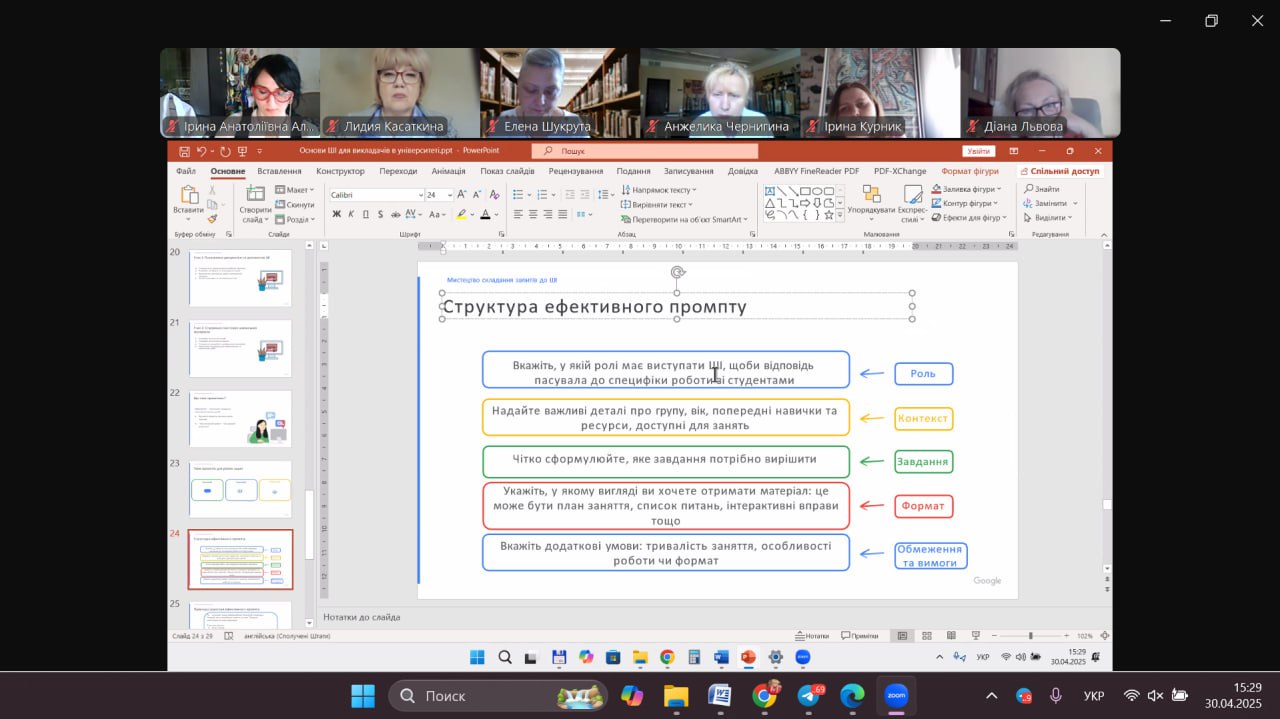Select slide 23 thumbnail in the slide panel
This screenshot has height=719, width=1280.
coord(240,488)
